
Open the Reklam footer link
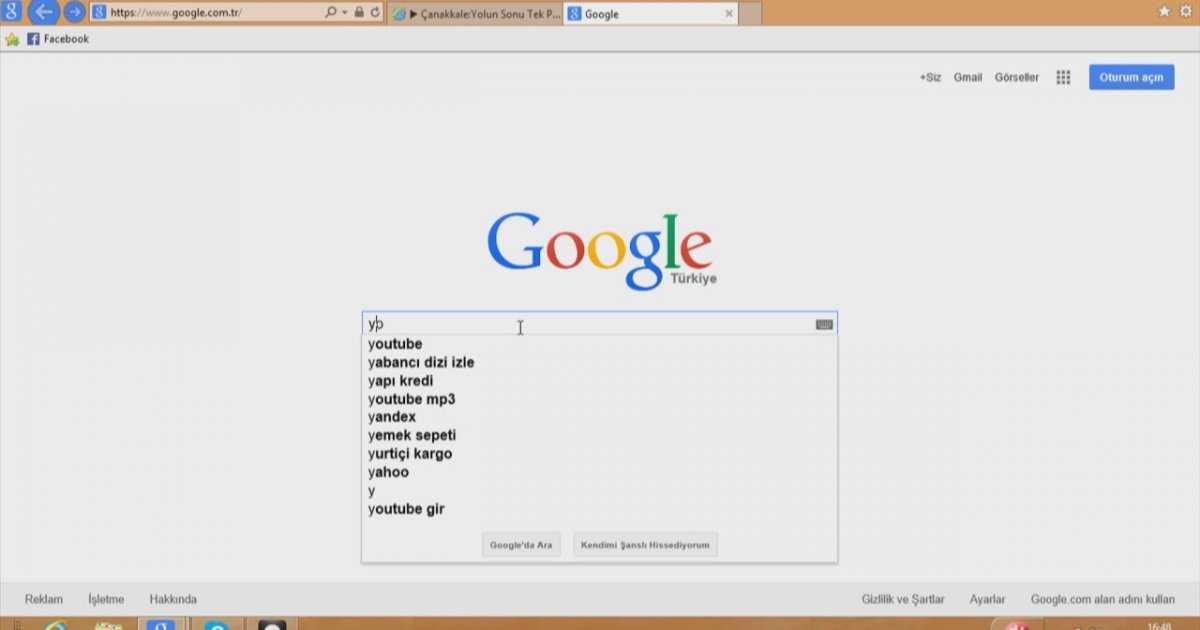[44, 599]
